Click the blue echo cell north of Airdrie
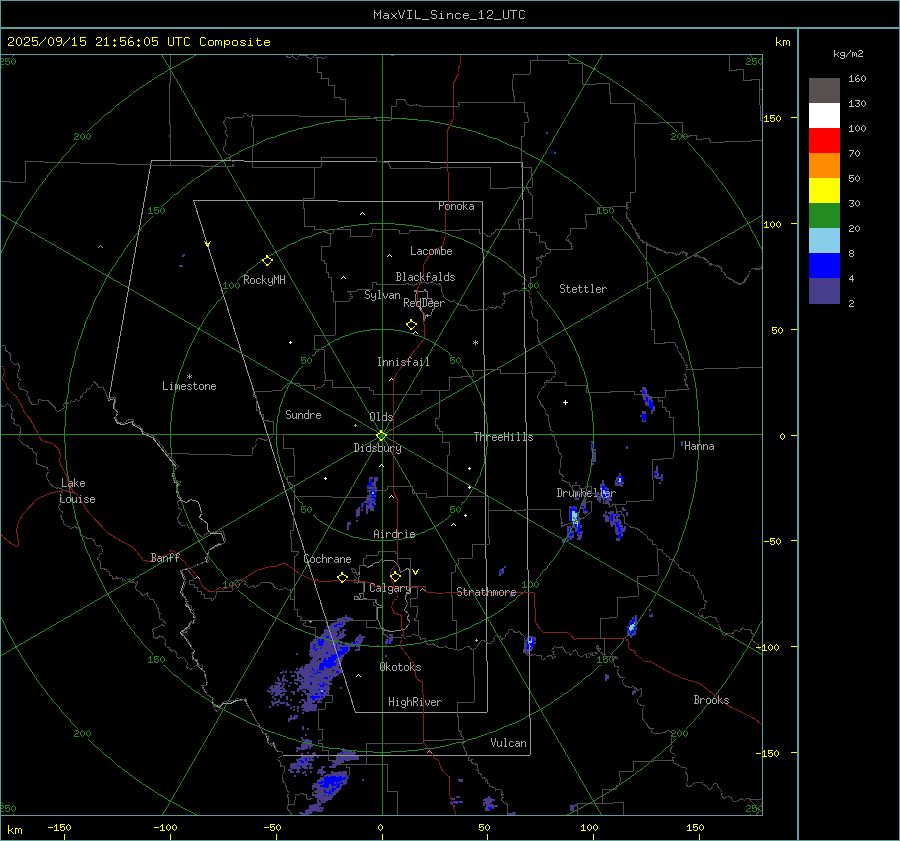The image size is (900, 841). click(371, 495)
